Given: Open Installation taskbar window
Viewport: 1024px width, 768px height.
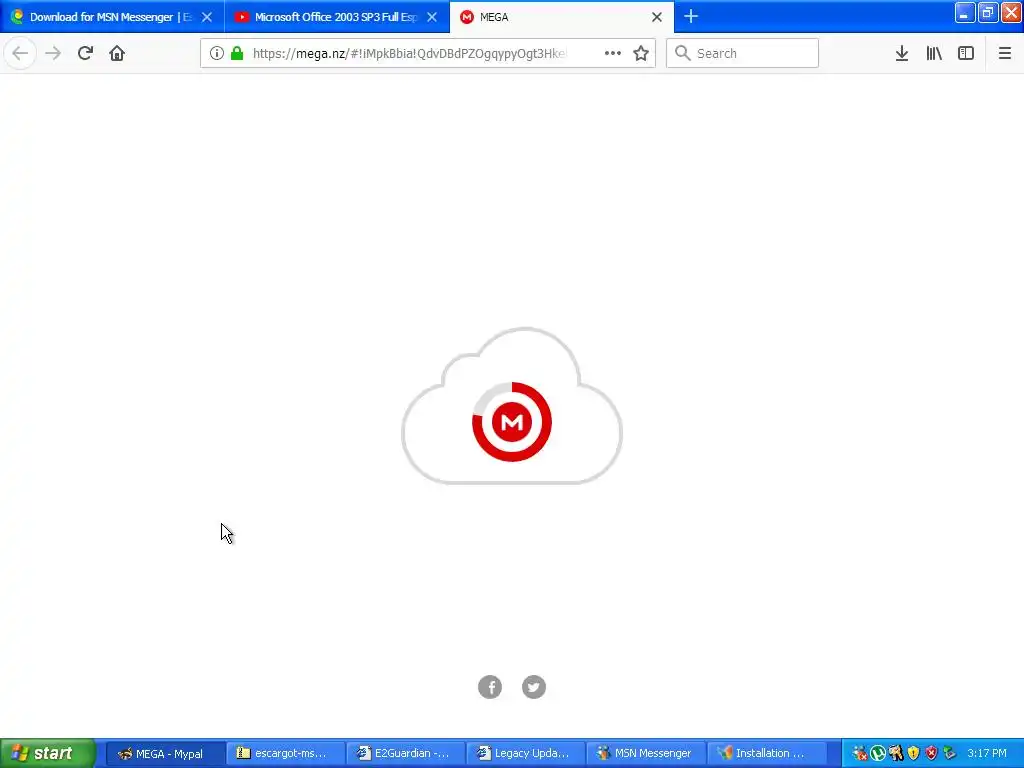Looking at the screenshot, I should pos(767,753).
